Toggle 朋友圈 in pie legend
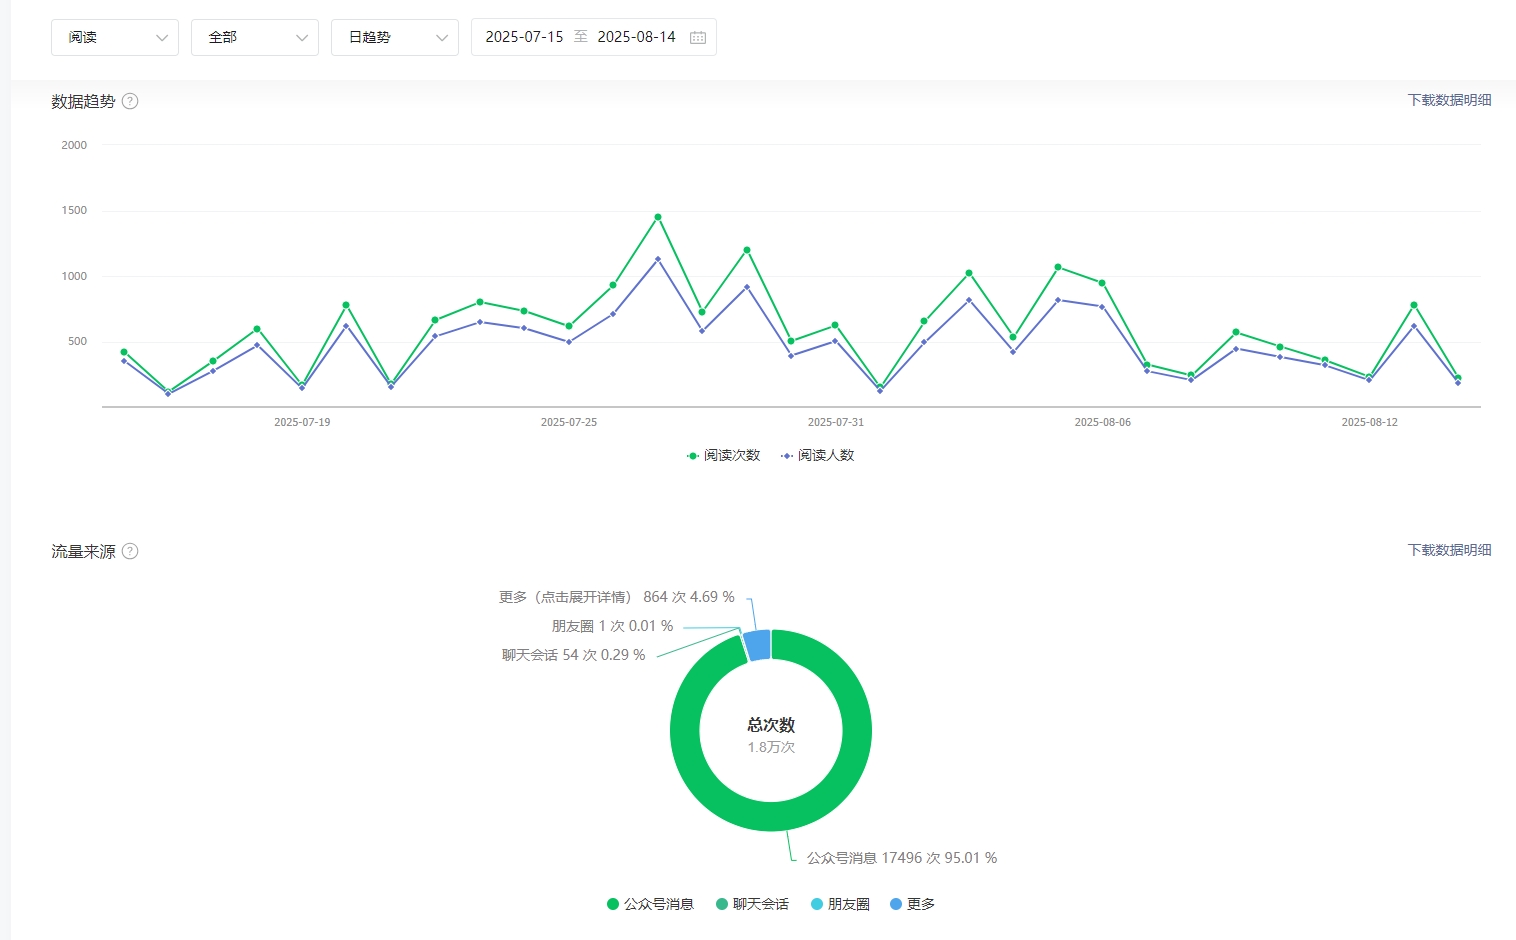Viewport: 1516px width, 940px height. click(x=840, y=904)
